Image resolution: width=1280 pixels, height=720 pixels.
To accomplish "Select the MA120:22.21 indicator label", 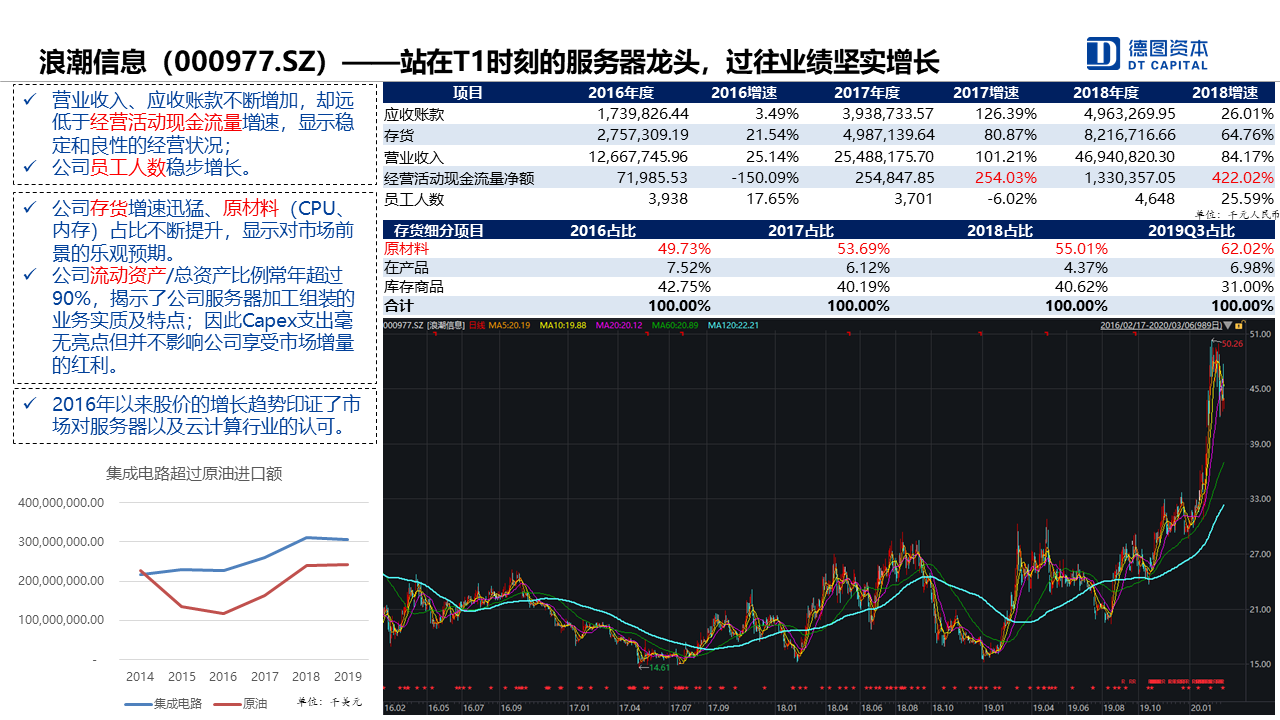I will 735,325.
